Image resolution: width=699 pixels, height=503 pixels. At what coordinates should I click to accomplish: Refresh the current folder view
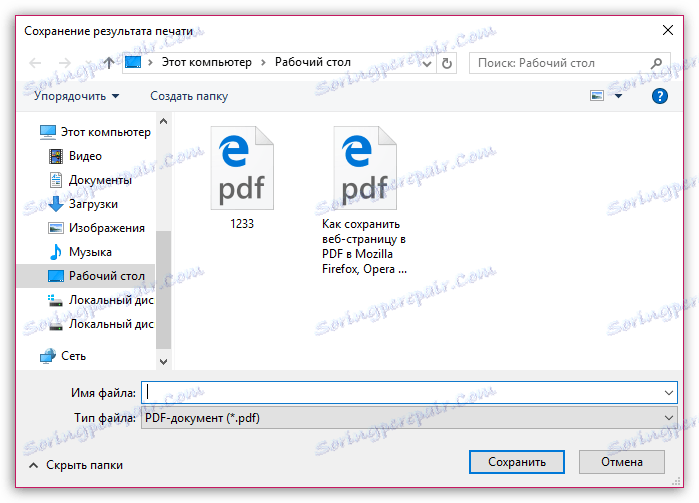pos(447,63)
